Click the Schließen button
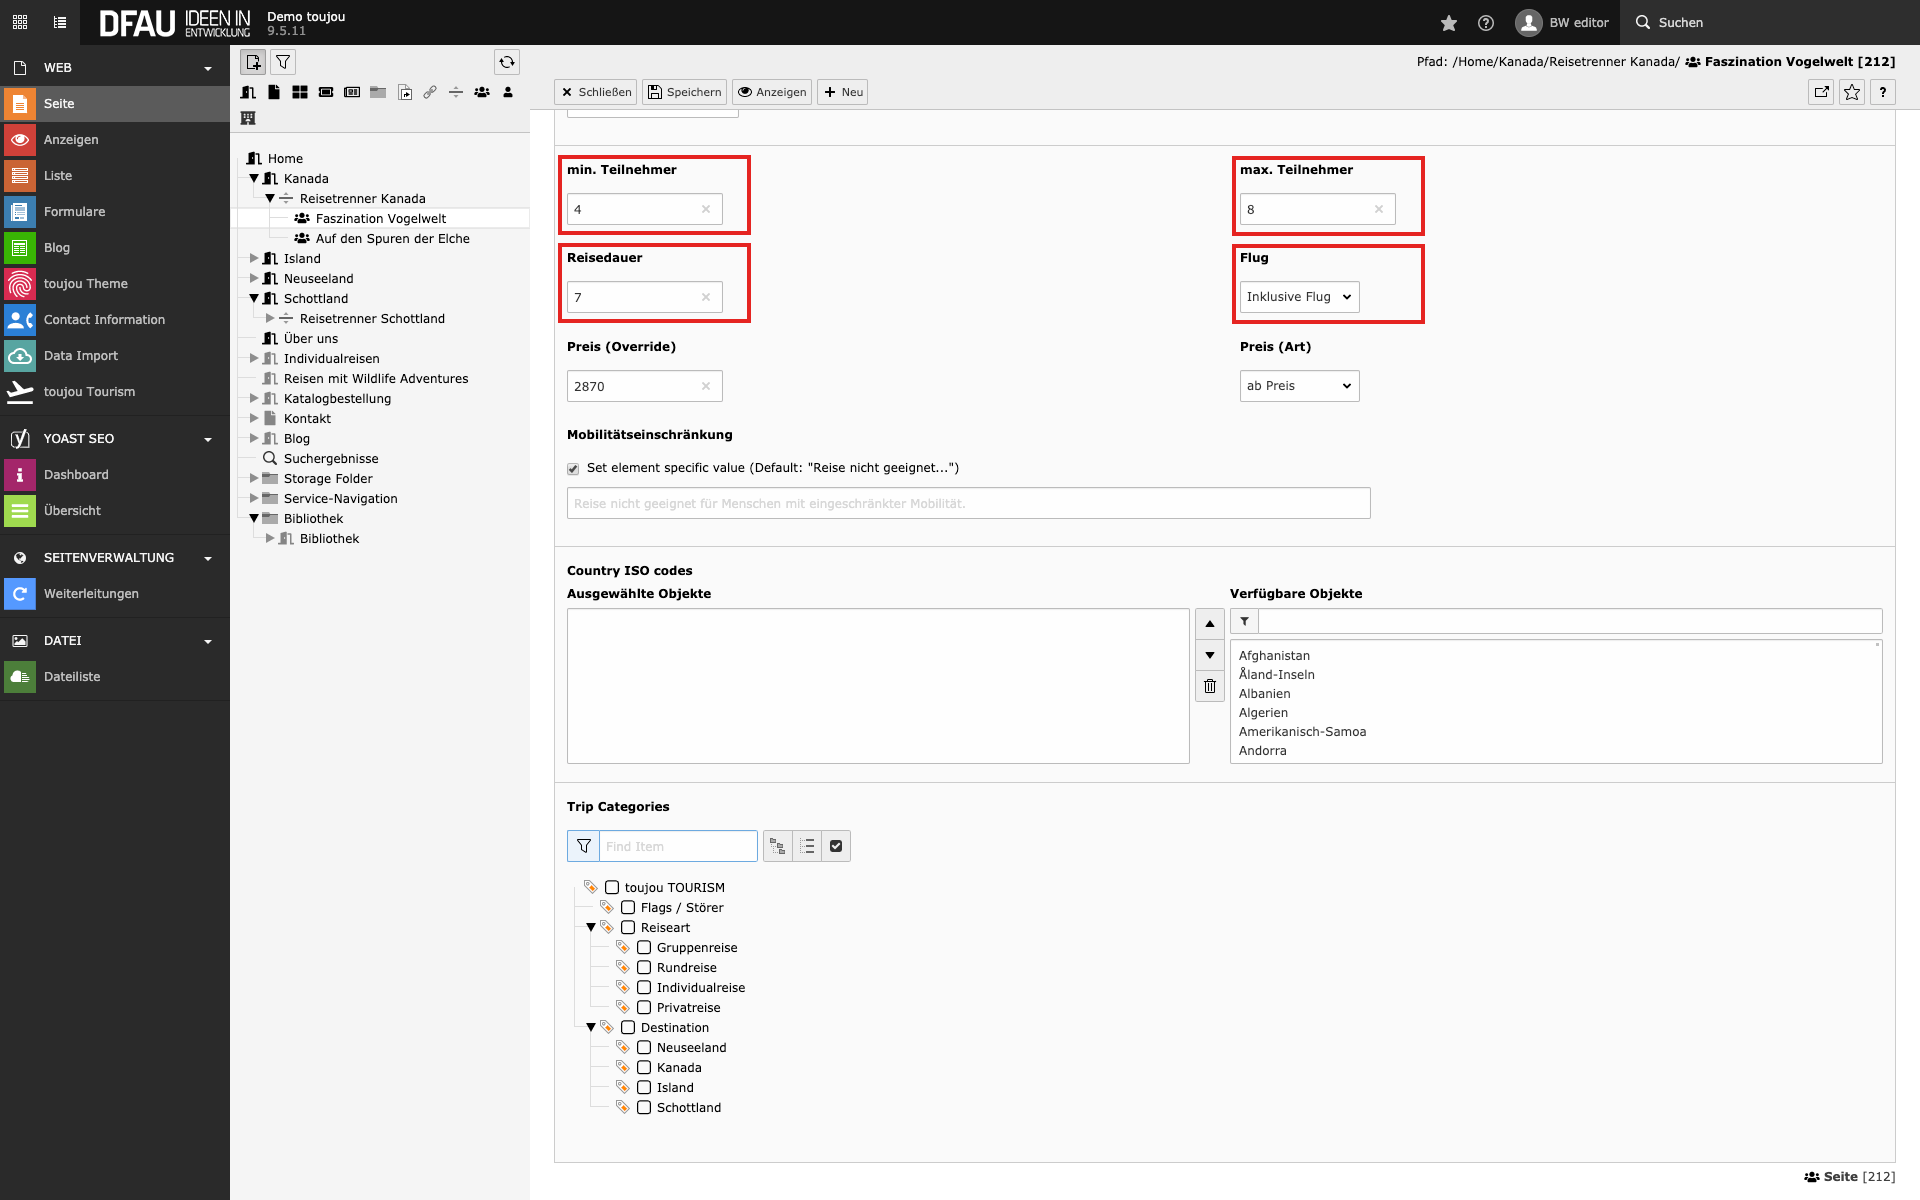The height and width of the screenshot is (1200, 1920). 595,92
